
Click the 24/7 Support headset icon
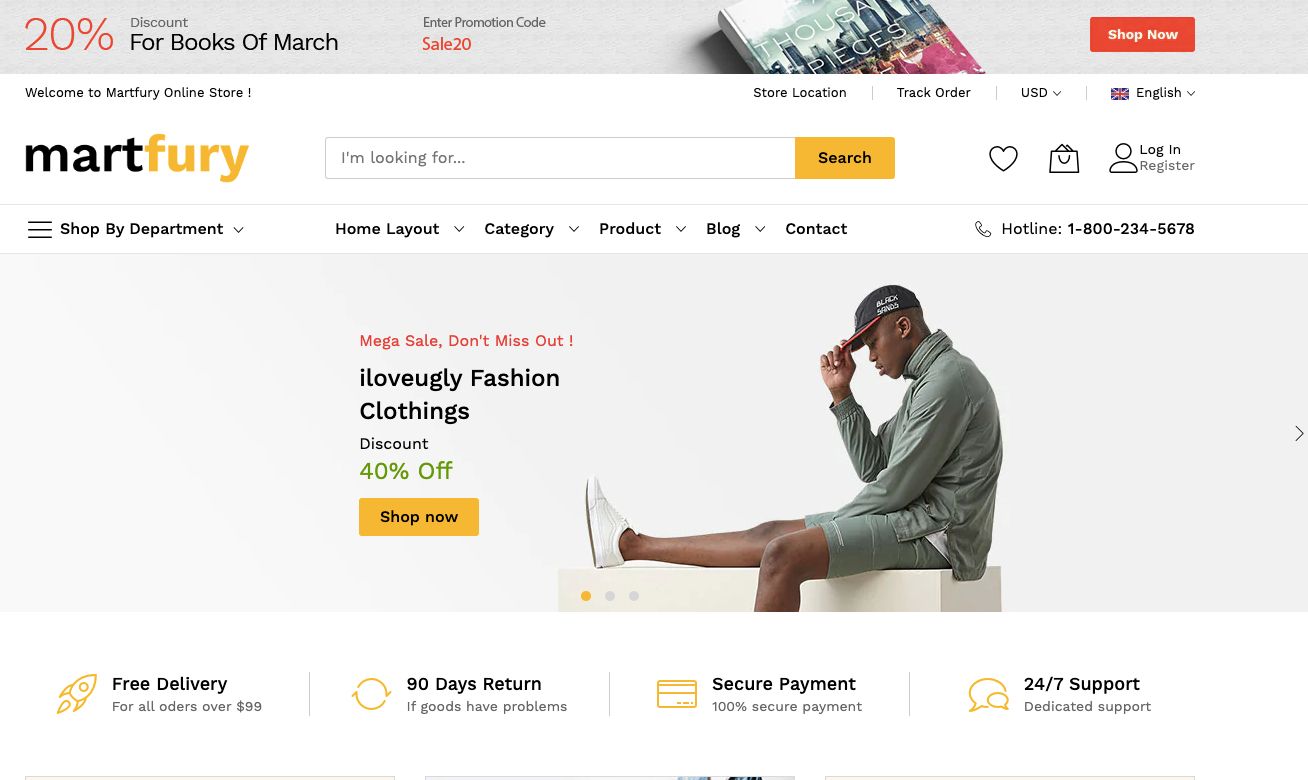click(x=988, y=693)
